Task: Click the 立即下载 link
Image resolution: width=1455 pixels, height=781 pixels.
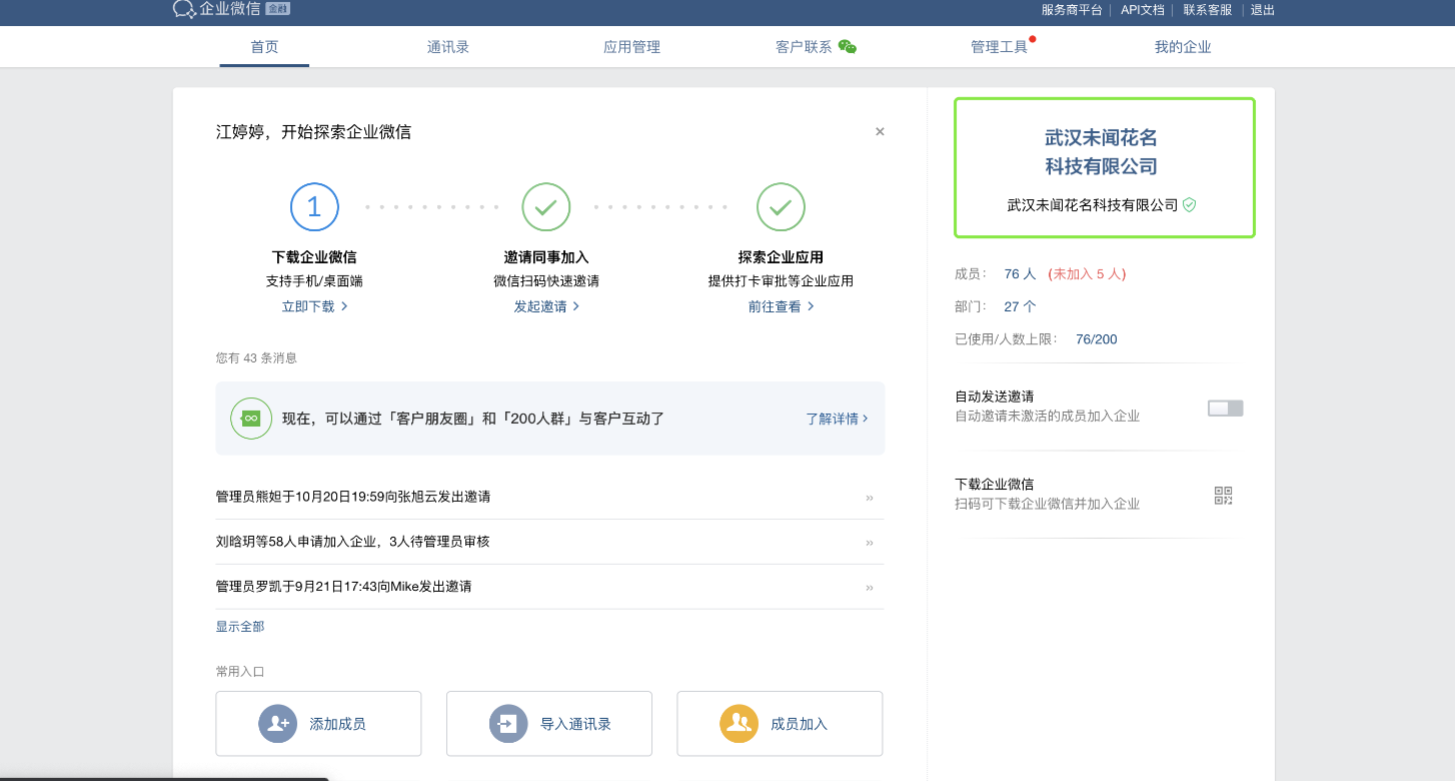Action: (x=308, y=306)
